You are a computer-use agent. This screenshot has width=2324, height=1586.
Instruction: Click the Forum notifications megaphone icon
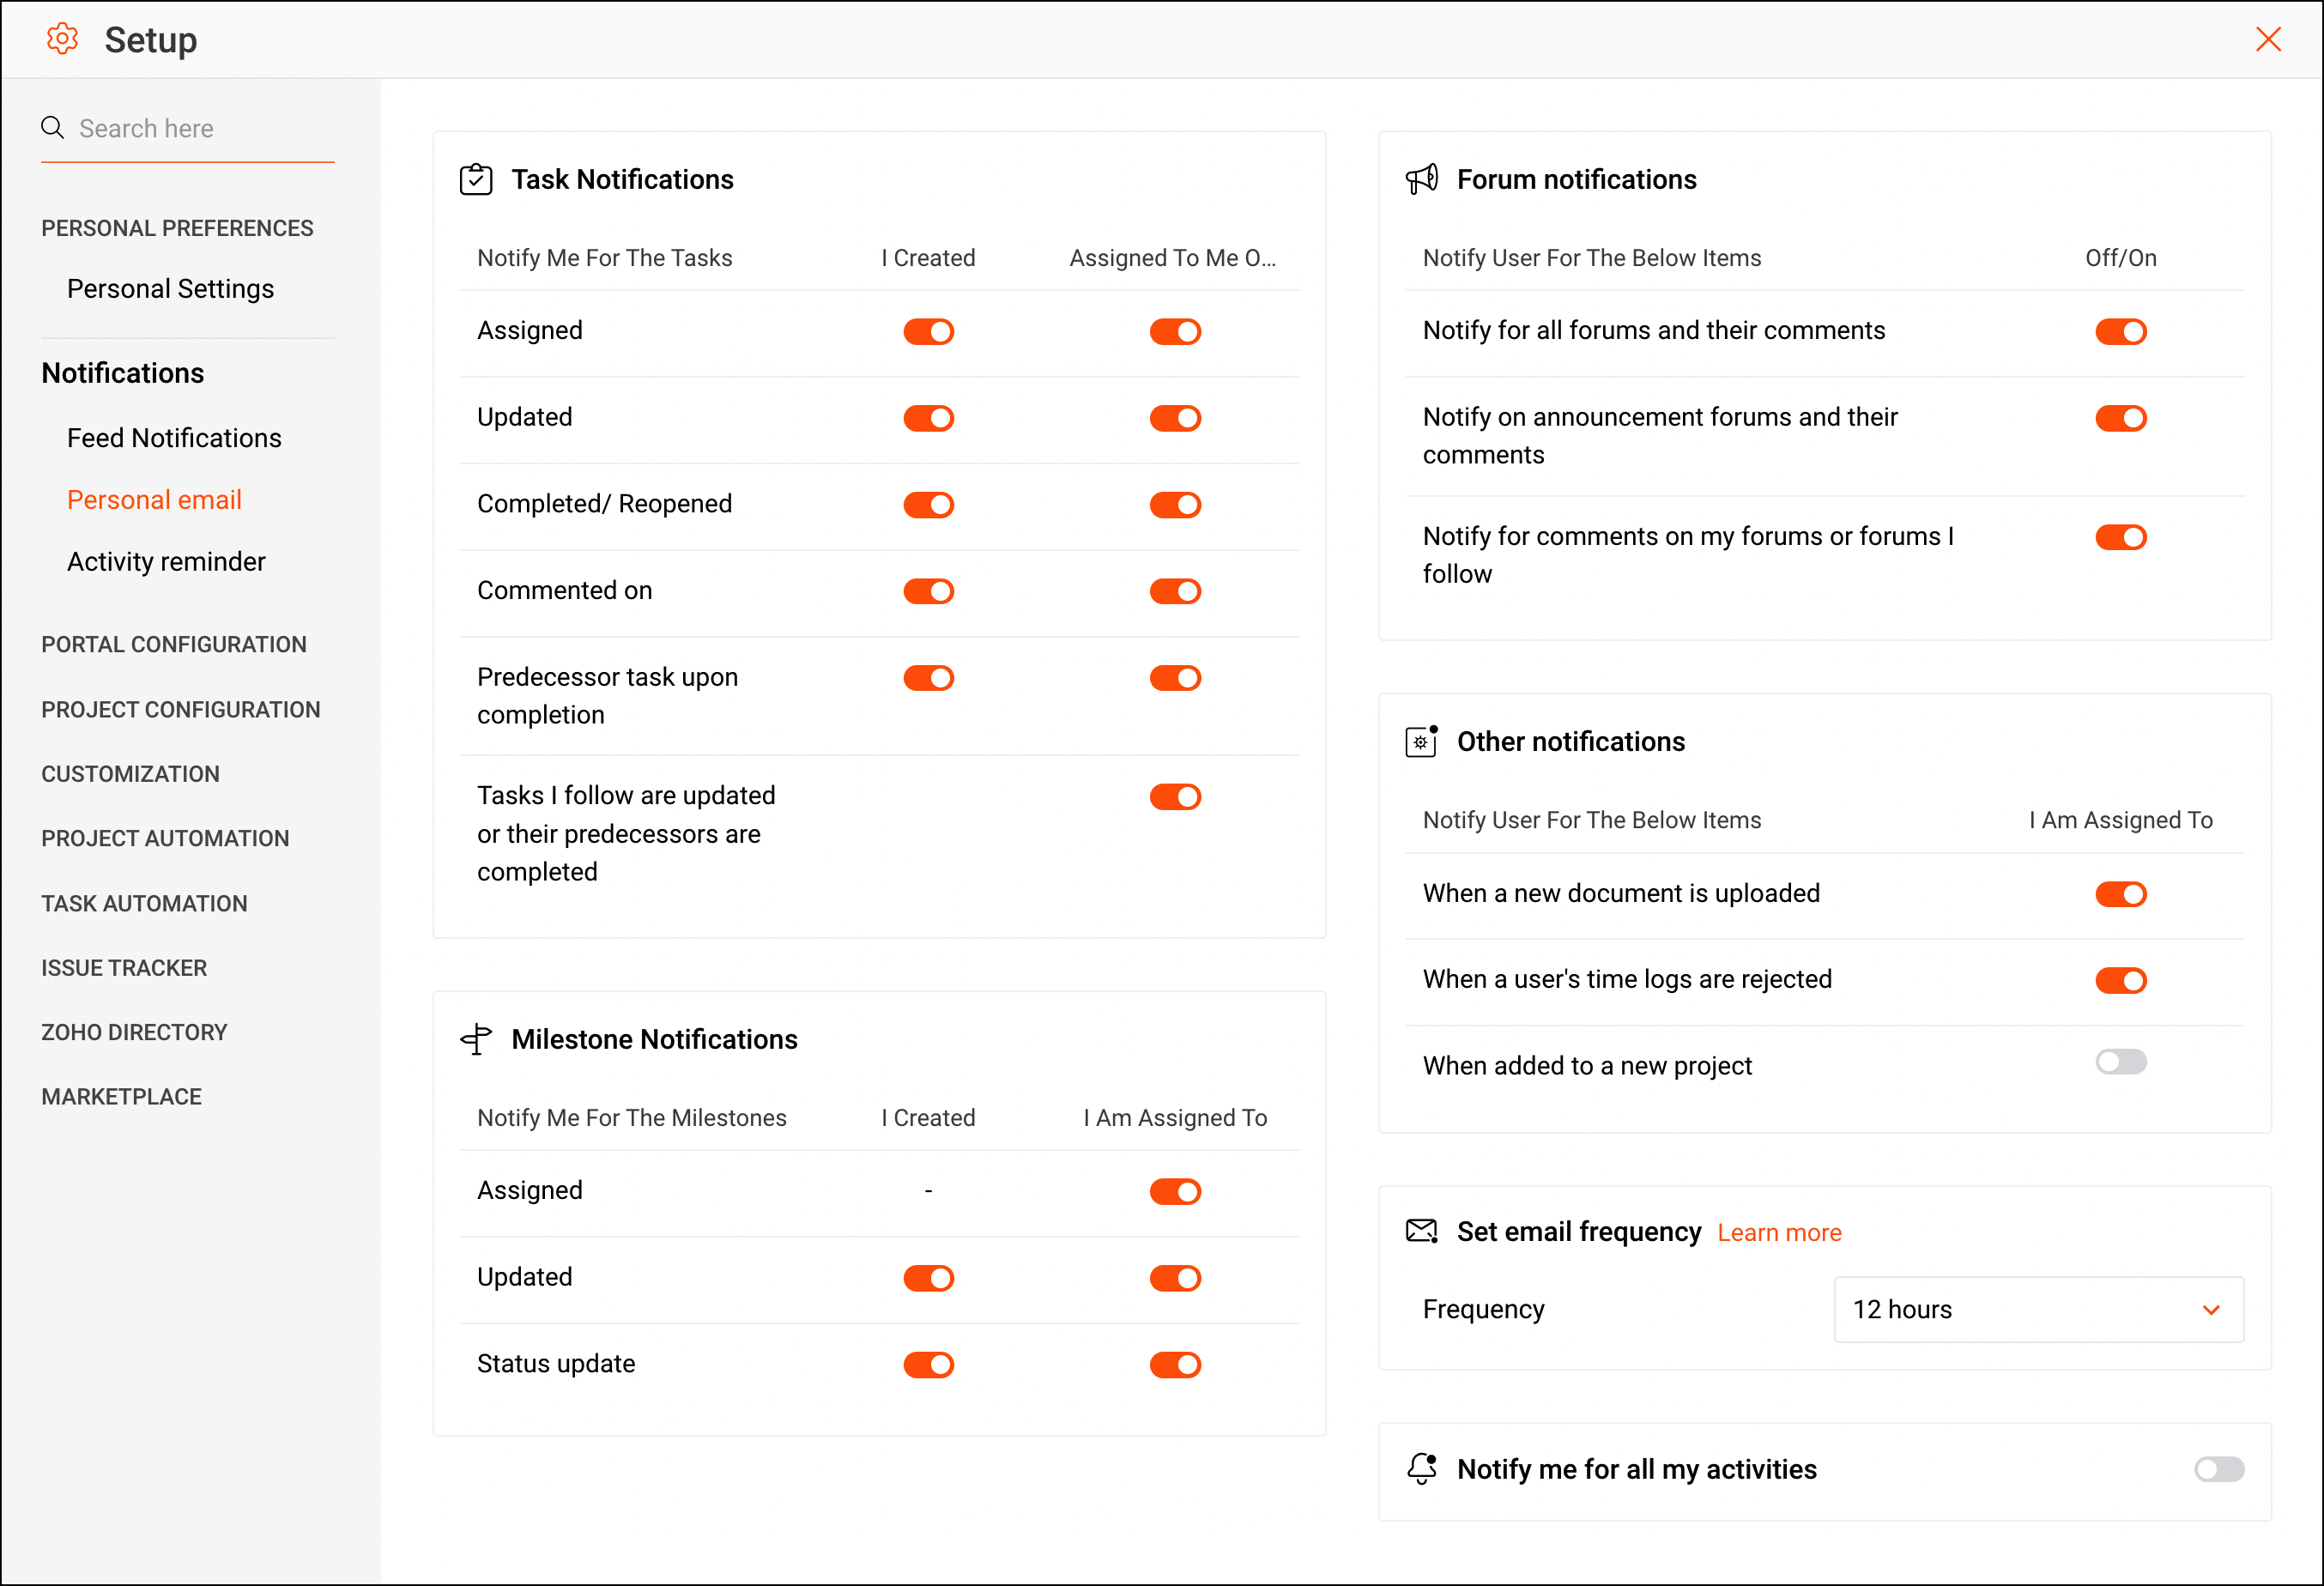[1421, 180]
